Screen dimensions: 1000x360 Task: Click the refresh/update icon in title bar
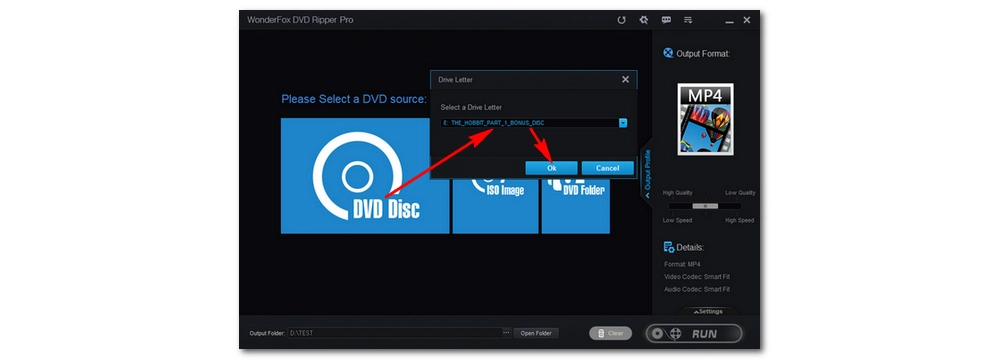click(x=621, y=20)
